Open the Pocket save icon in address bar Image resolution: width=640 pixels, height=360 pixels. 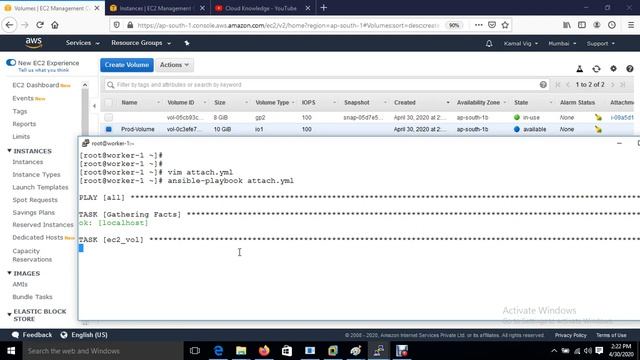[492, 25]
